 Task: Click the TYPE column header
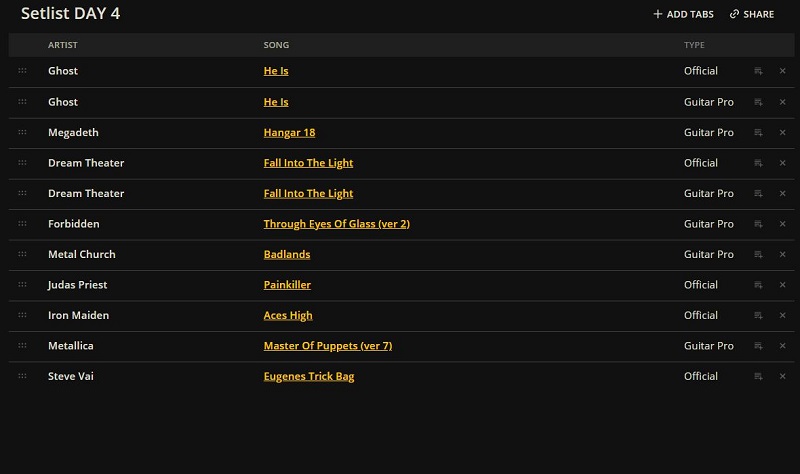pyautogui.click(x=694, y=45)
